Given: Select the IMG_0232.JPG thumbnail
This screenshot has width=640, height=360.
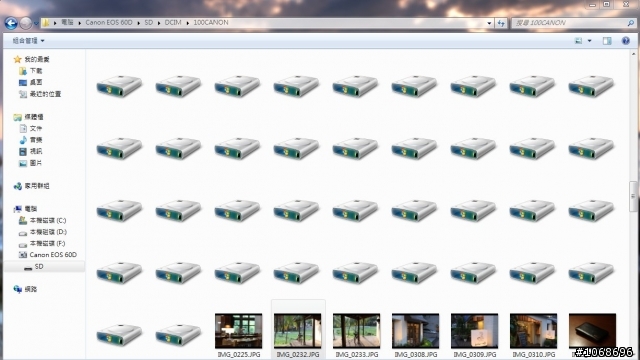Looking at the screenshot, I should (298, 331).
